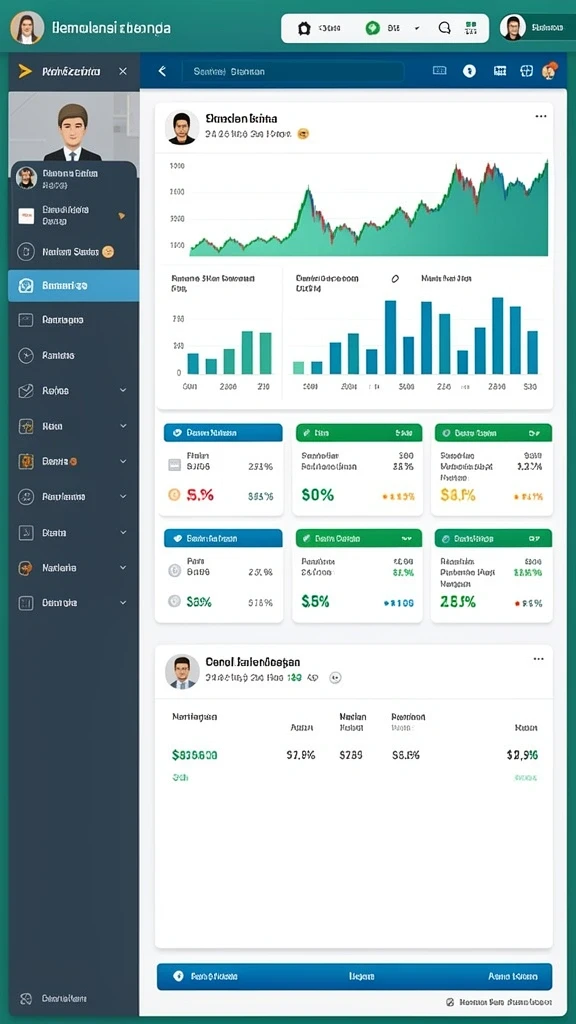Image resolution: width=576 pixels, height=1024 pixels.
Task: Open three-dot menu on the line chart card
Action: click(541, 116)
